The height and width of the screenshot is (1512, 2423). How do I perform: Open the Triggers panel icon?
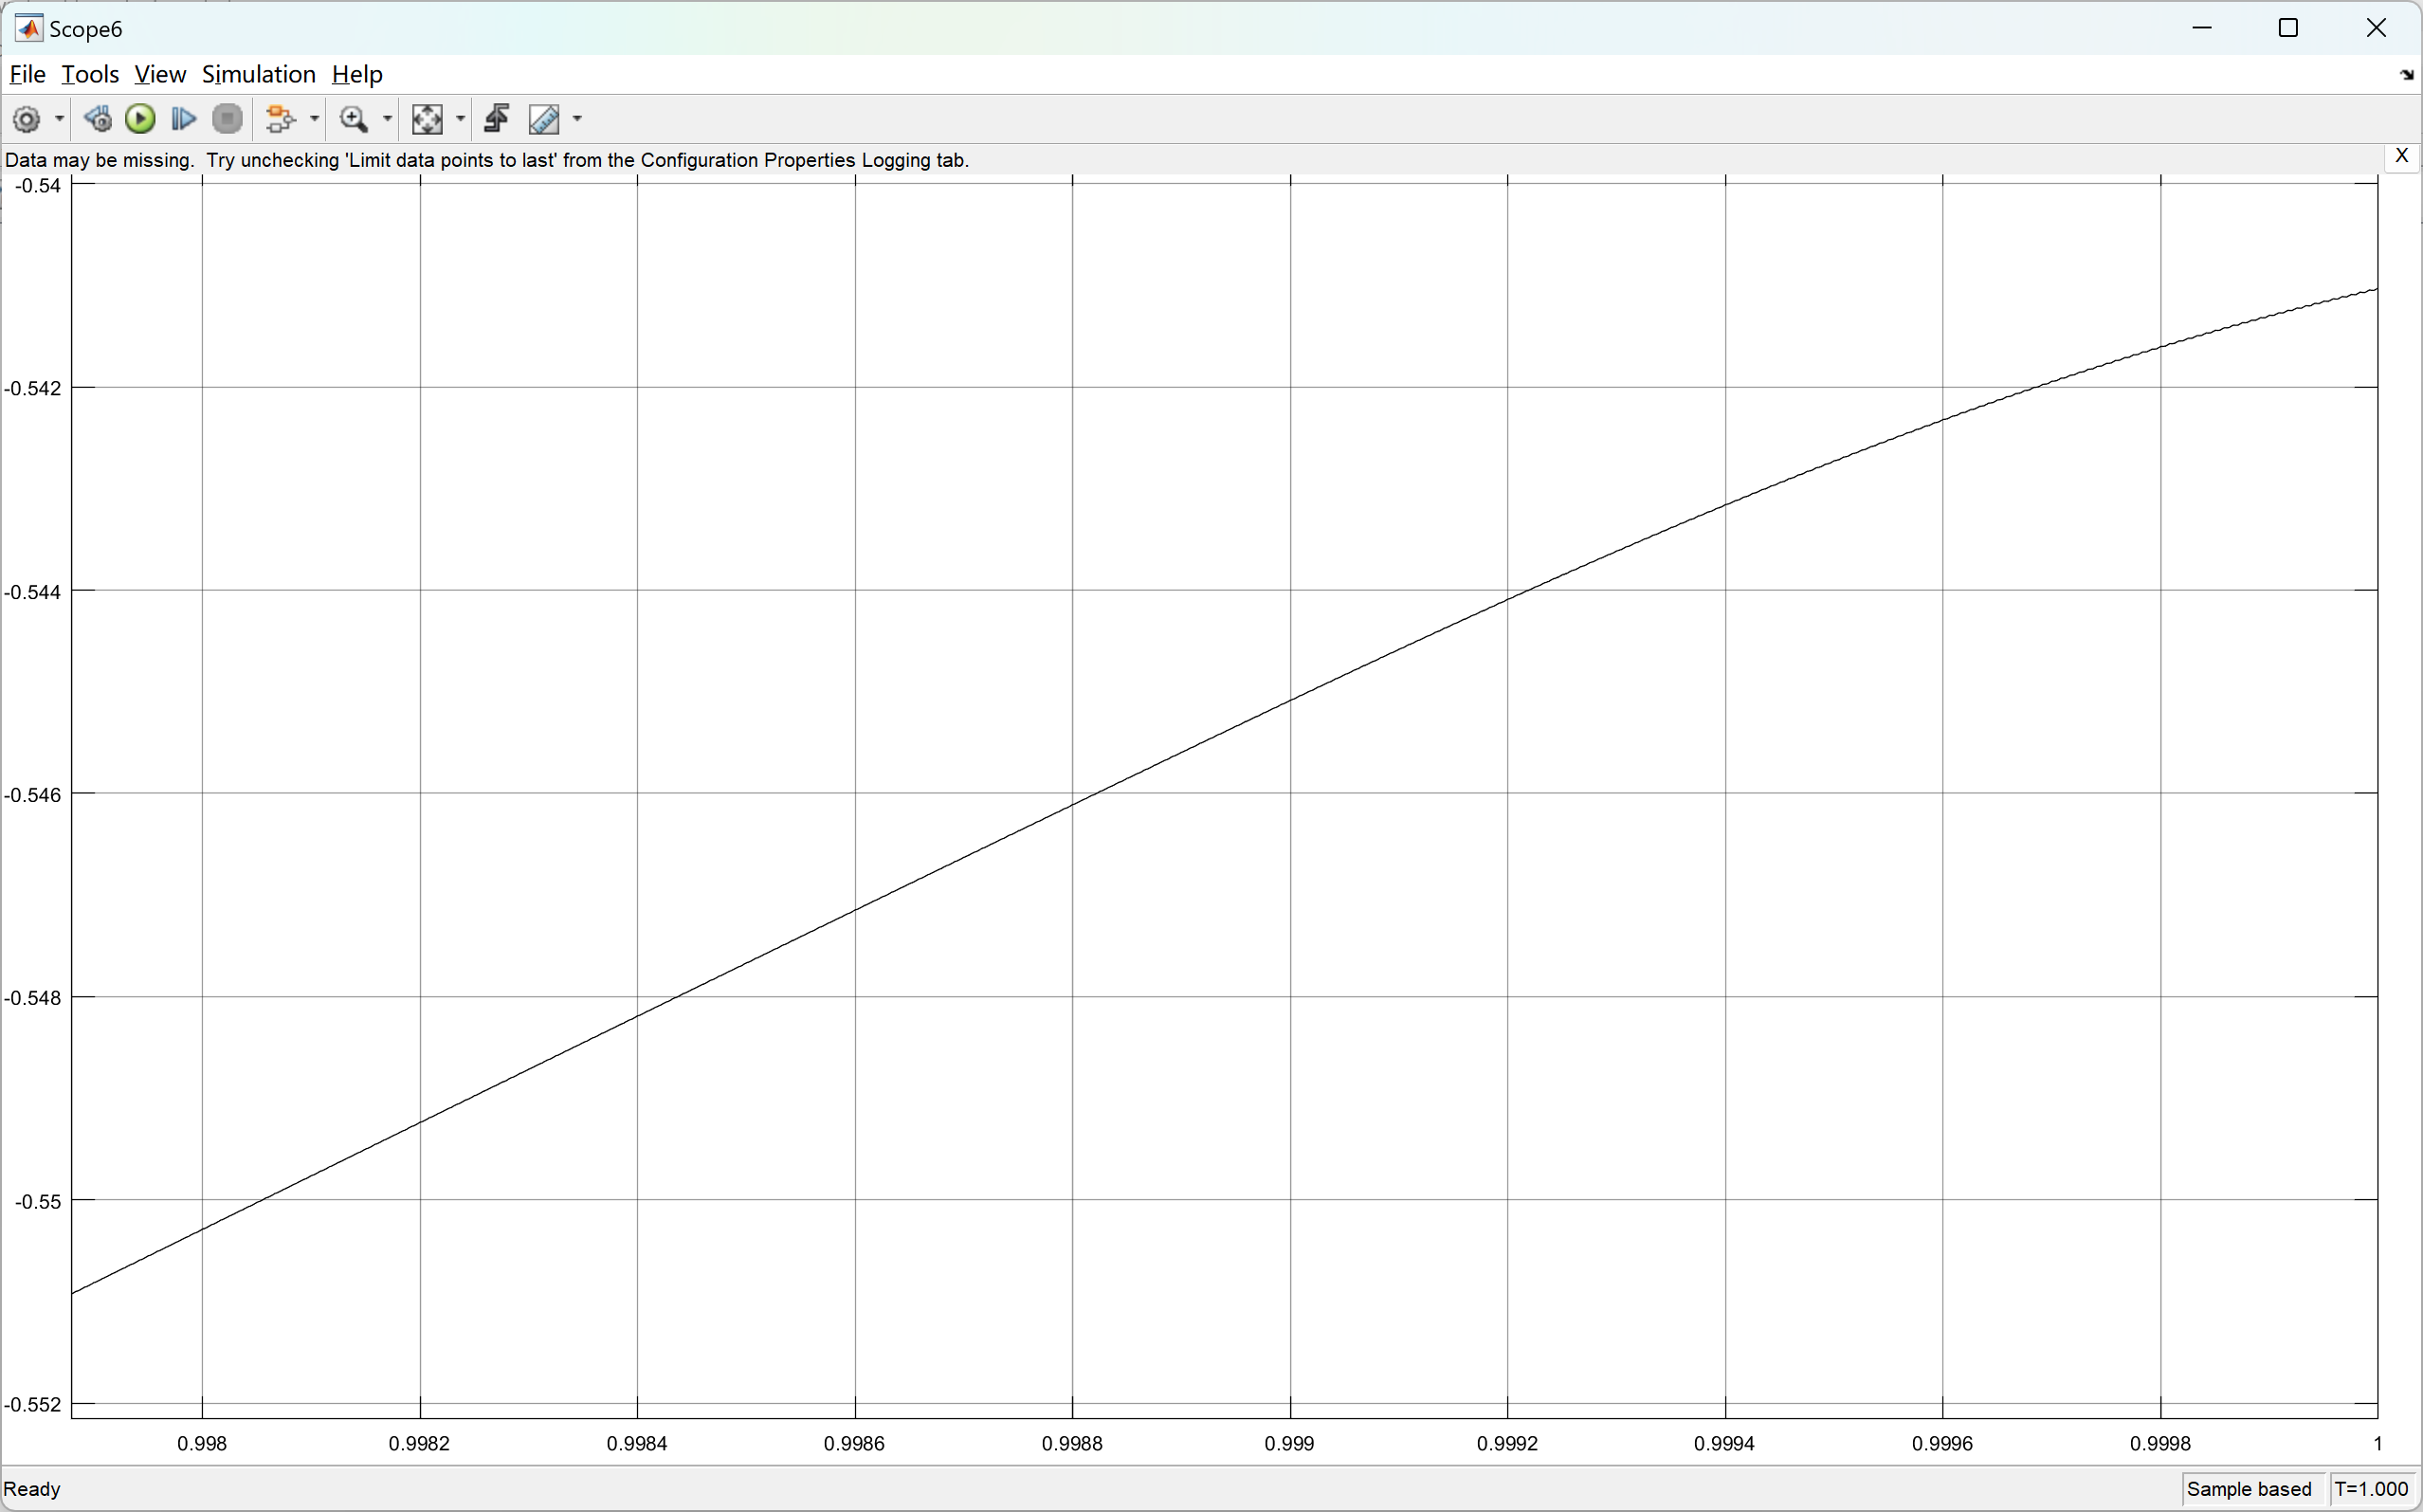pos(497,120)
